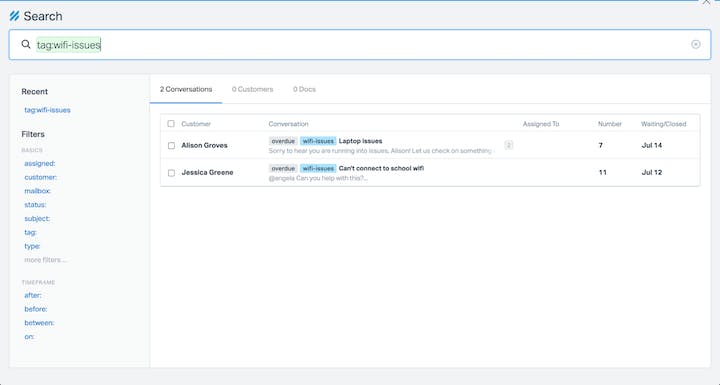720x385 pixels.
Task: Switch to the 0 Customers tab
Action: pos(253,89)
